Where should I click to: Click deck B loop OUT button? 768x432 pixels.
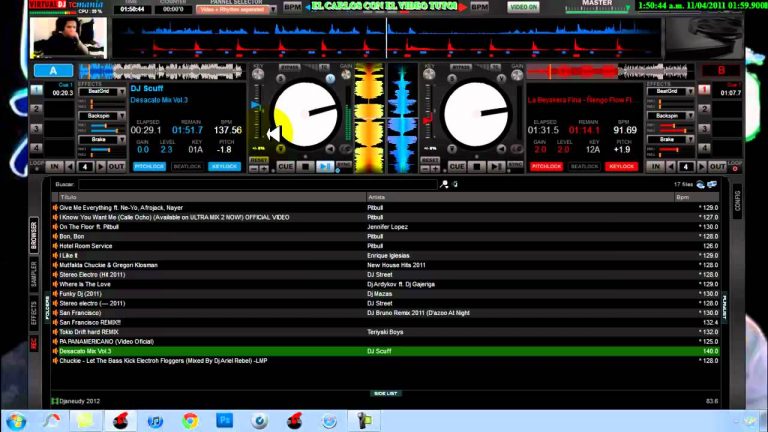point(718,167)
